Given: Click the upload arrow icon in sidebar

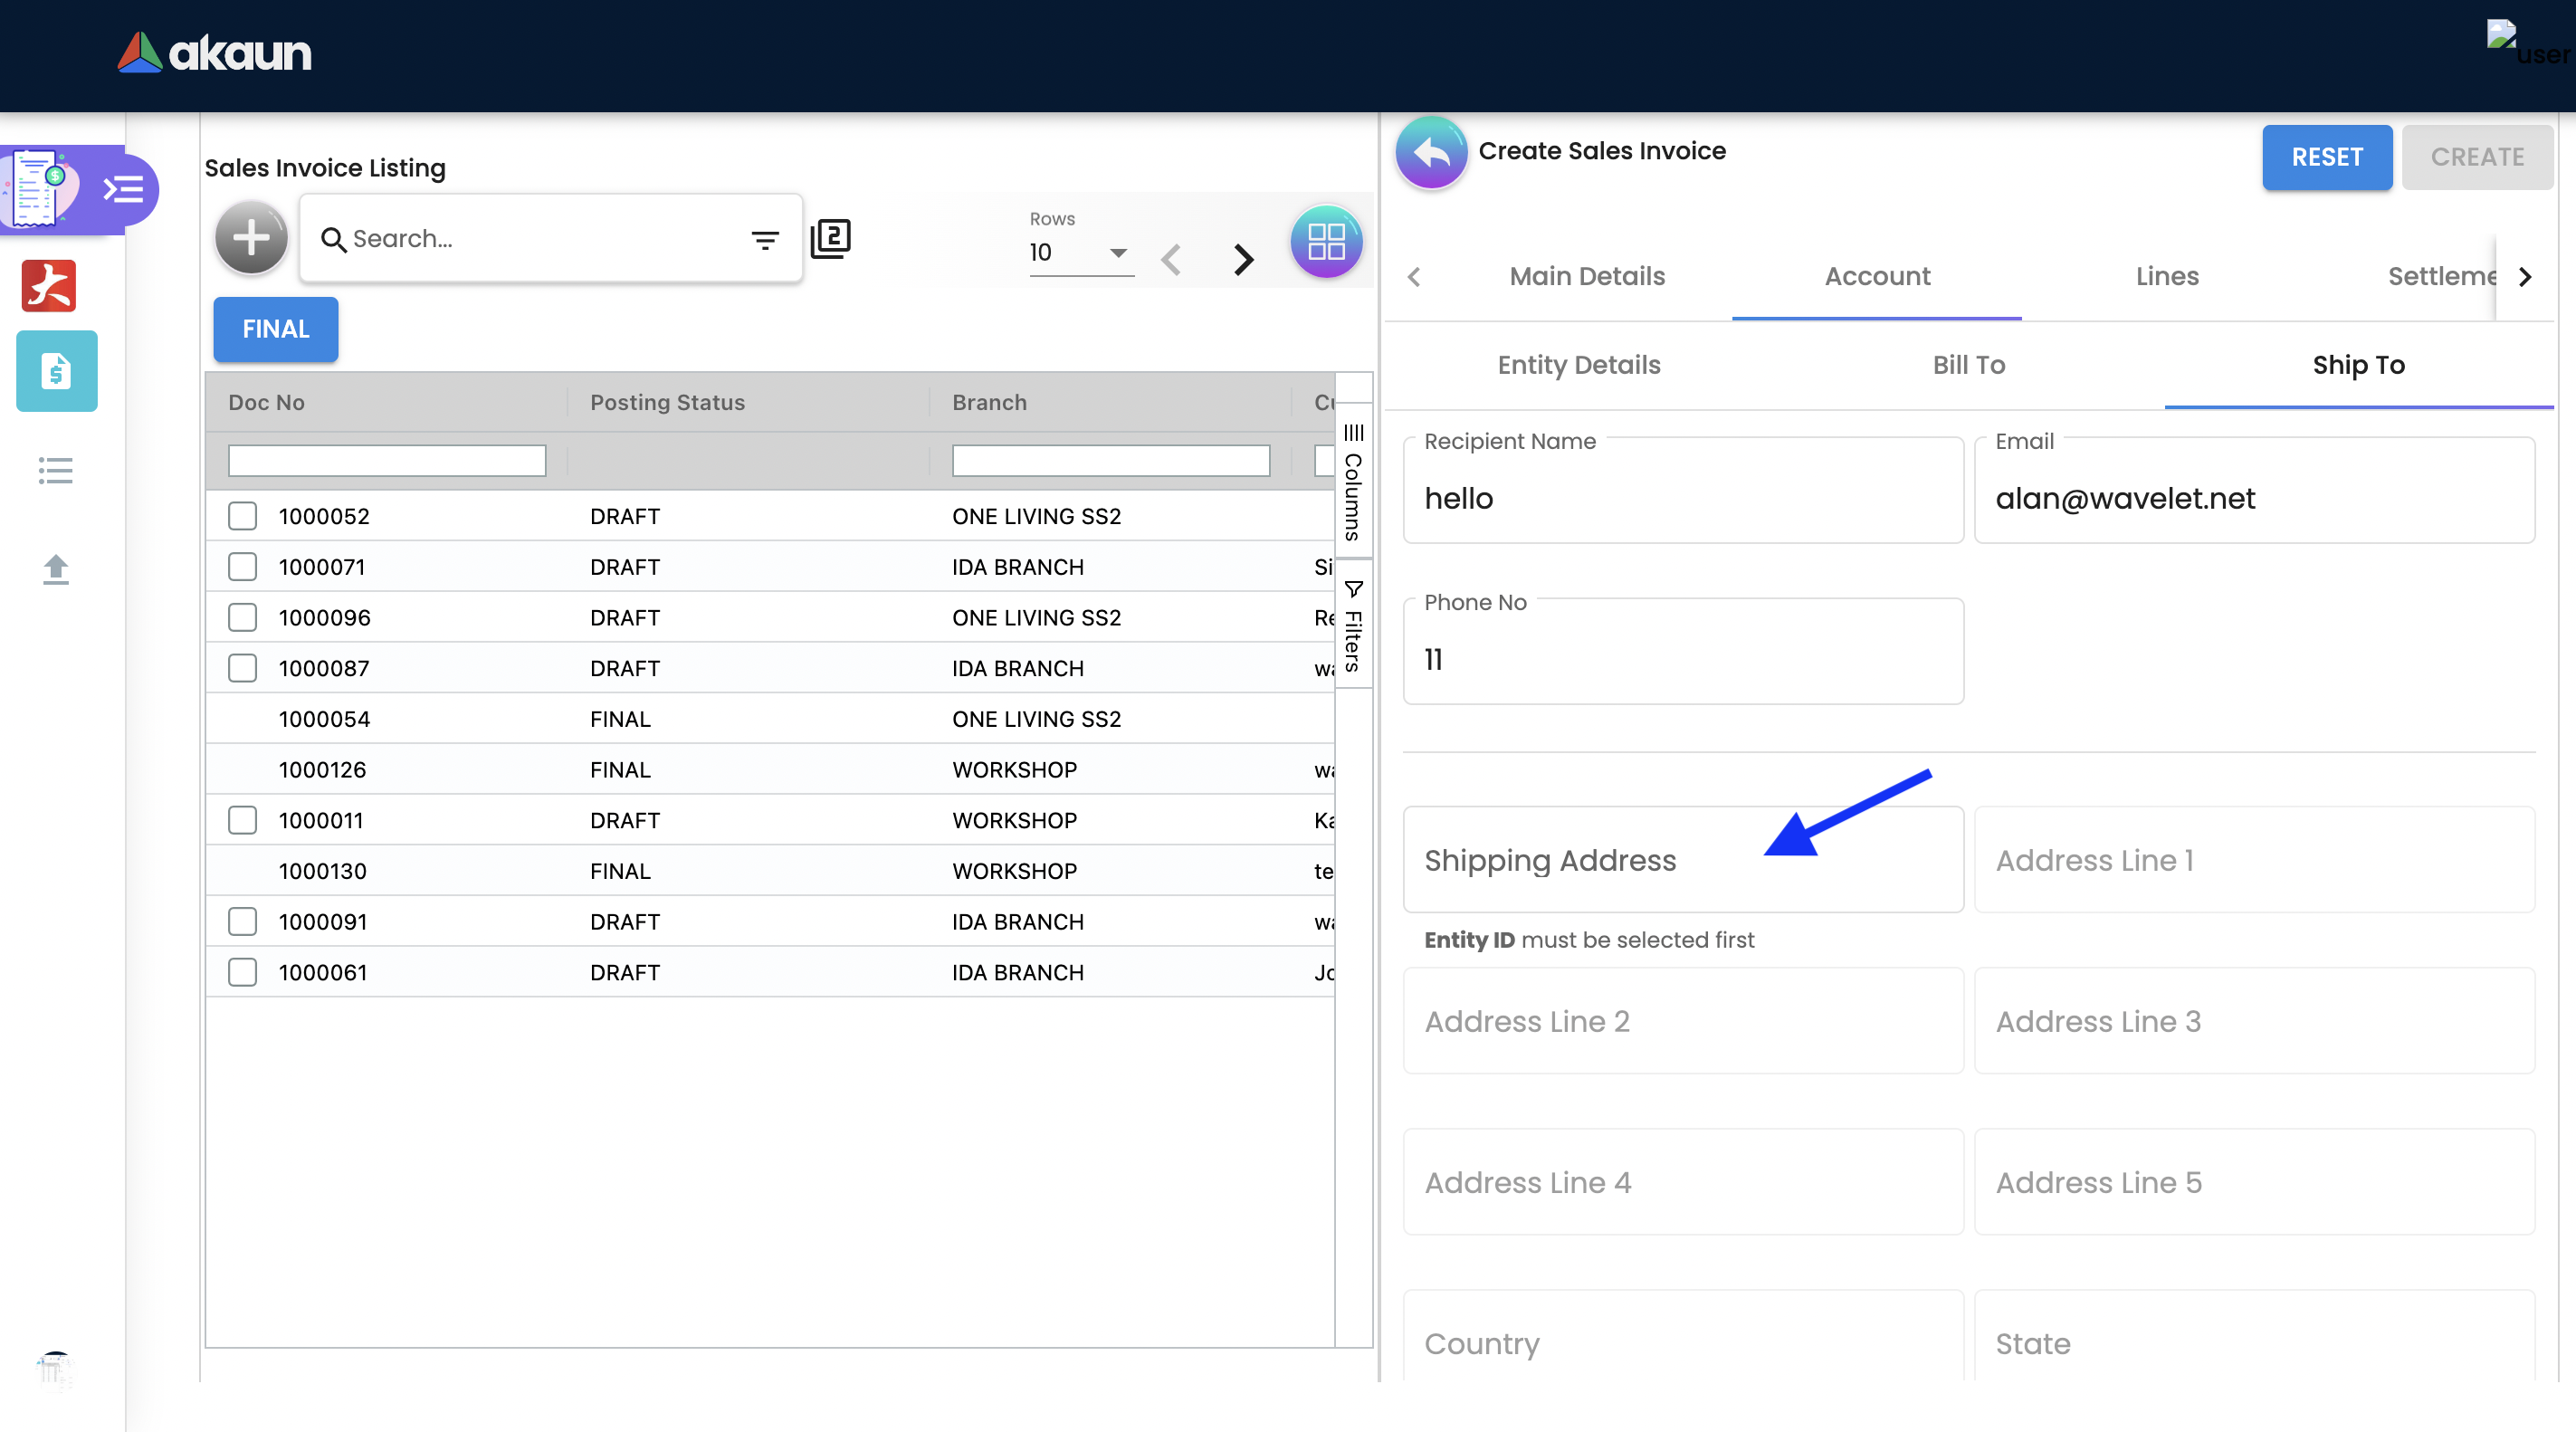Looking at the screenshot, I should pyautogui.click(x=56, y=569).
